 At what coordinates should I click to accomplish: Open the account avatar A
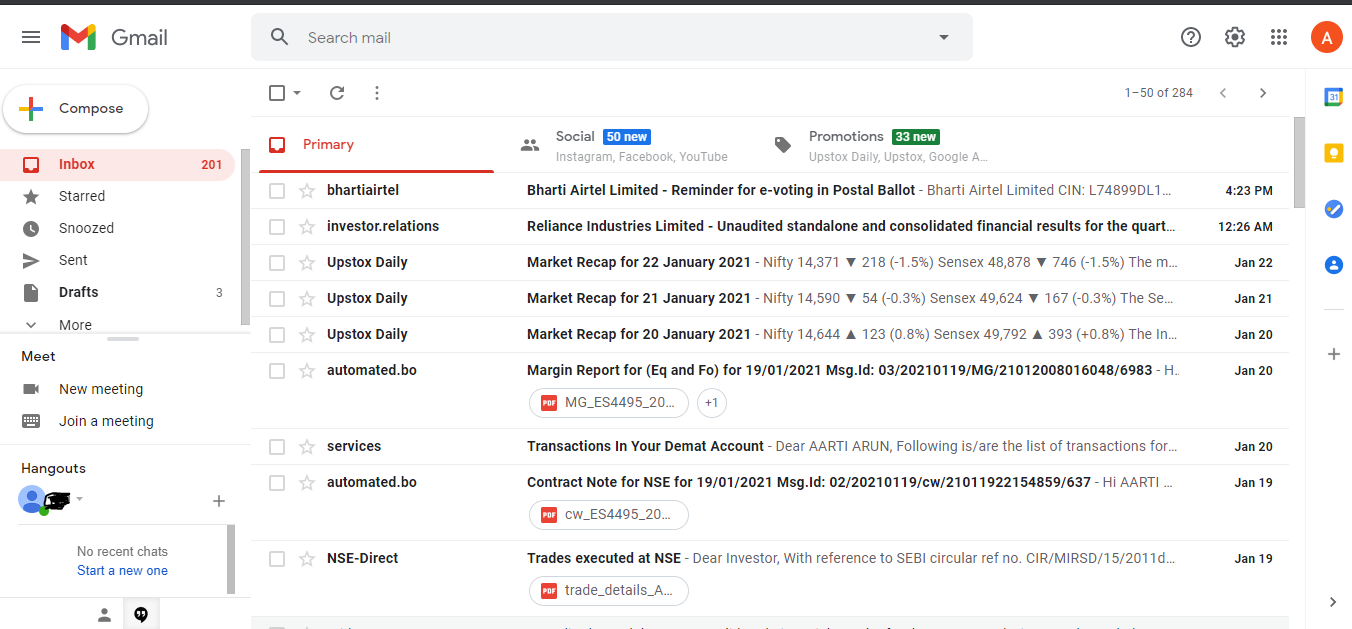point(1326,37)
